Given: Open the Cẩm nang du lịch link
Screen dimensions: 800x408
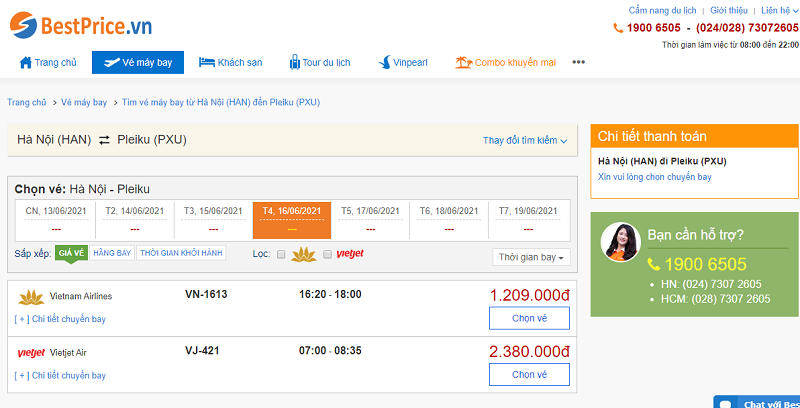Looking at the screenshot, I should (662, 10).
